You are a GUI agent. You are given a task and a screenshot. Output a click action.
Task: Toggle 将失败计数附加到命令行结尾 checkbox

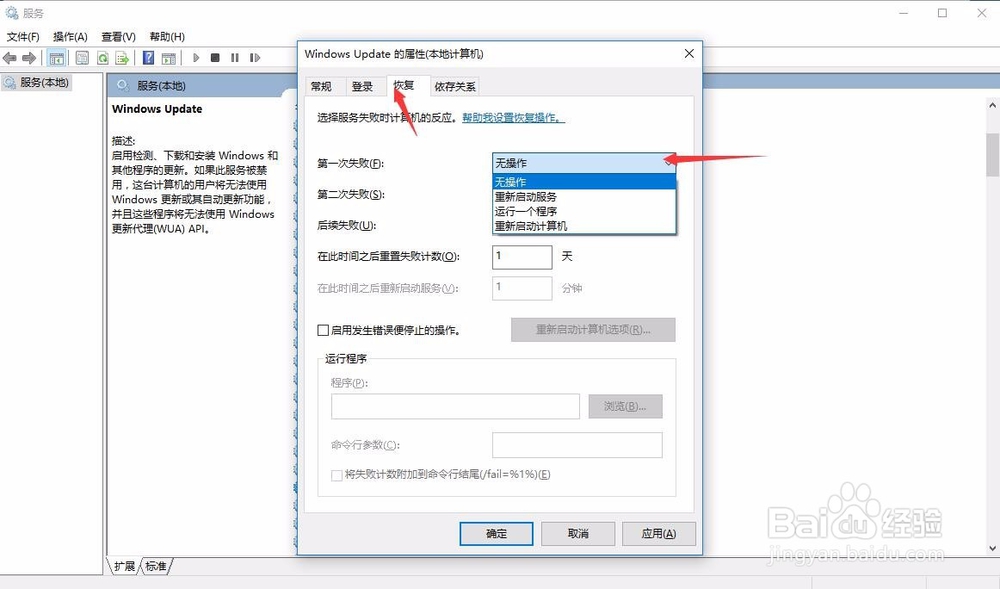click(x=336, y=475)
